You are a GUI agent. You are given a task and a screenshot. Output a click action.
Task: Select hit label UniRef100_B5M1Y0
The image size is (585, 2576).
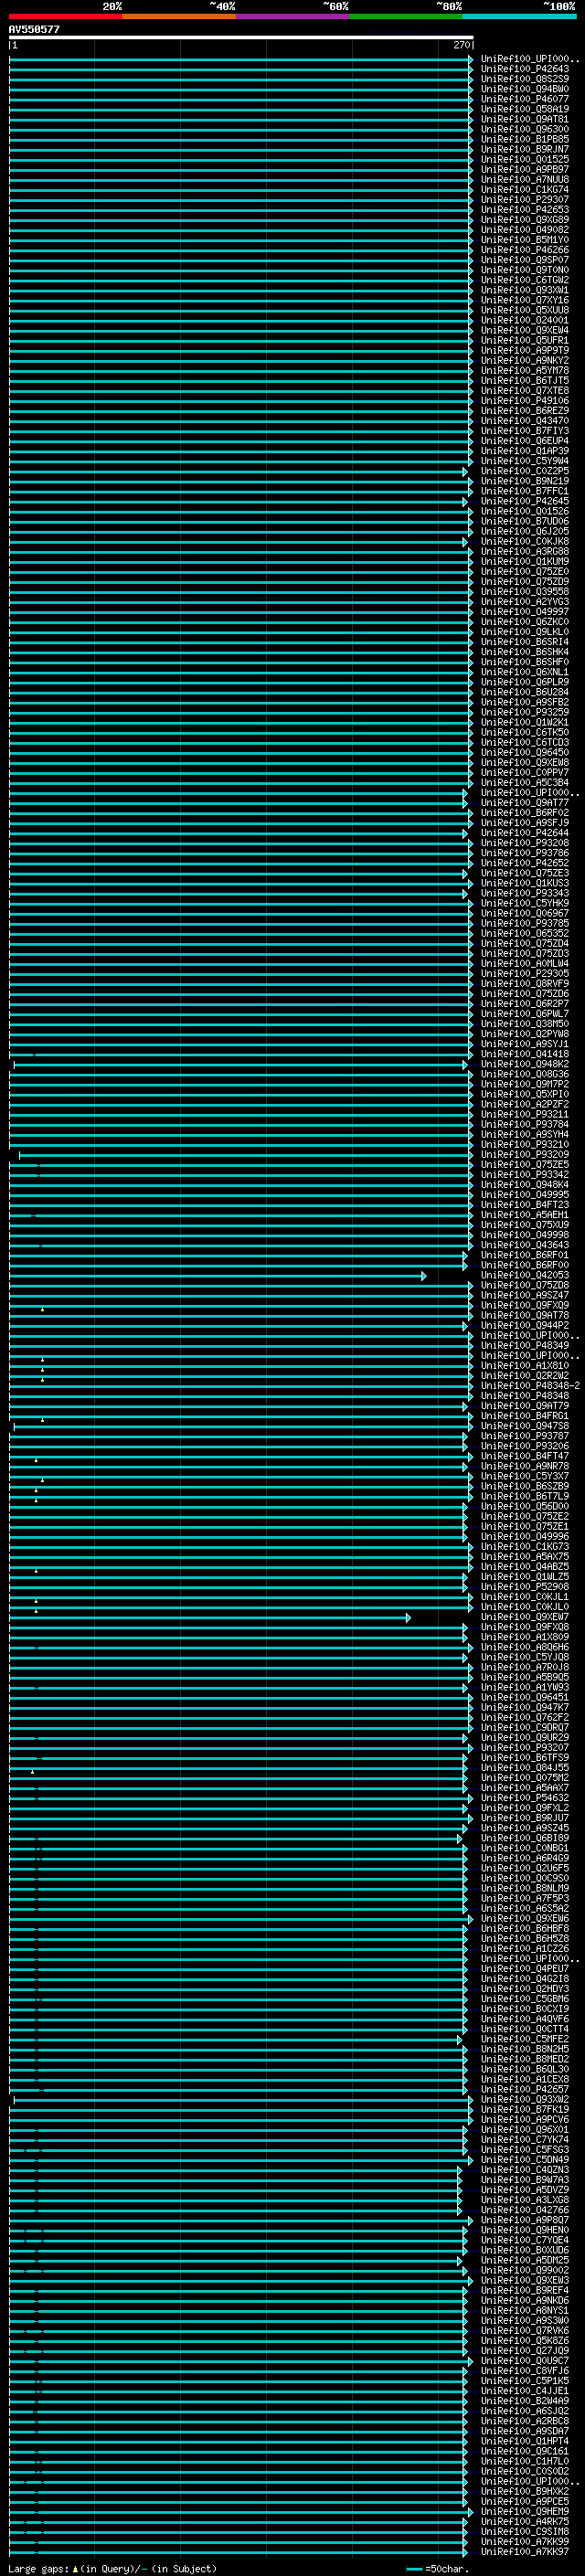pyautogui.click(x=525, y=239)
